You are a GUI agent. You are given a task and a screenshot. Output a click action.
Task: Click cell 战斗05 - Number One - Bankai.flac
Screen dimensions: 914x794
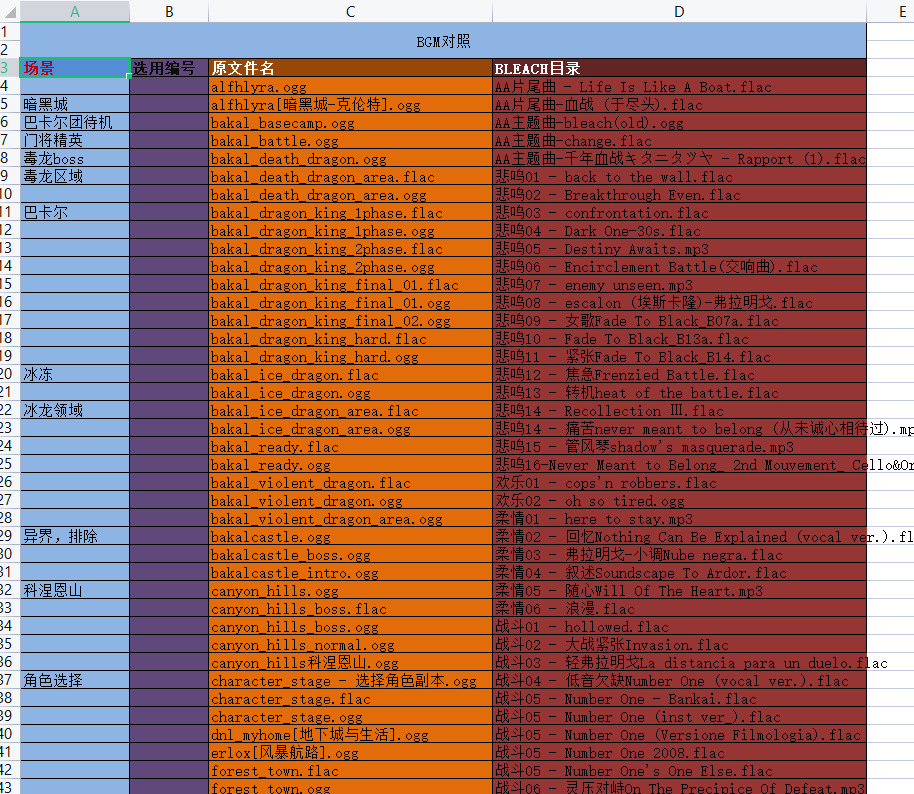(x=679, y=698)
